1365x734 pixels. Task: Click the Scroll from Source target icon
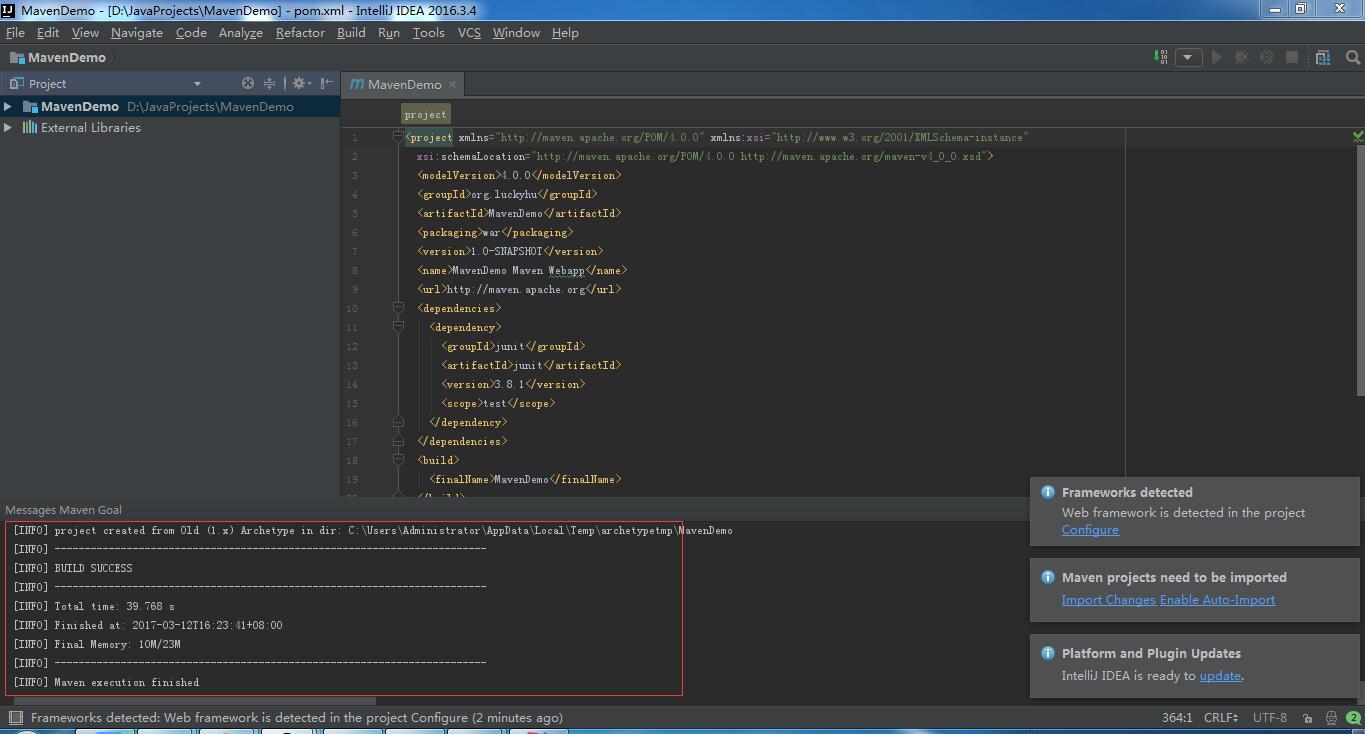coord(248,83)
